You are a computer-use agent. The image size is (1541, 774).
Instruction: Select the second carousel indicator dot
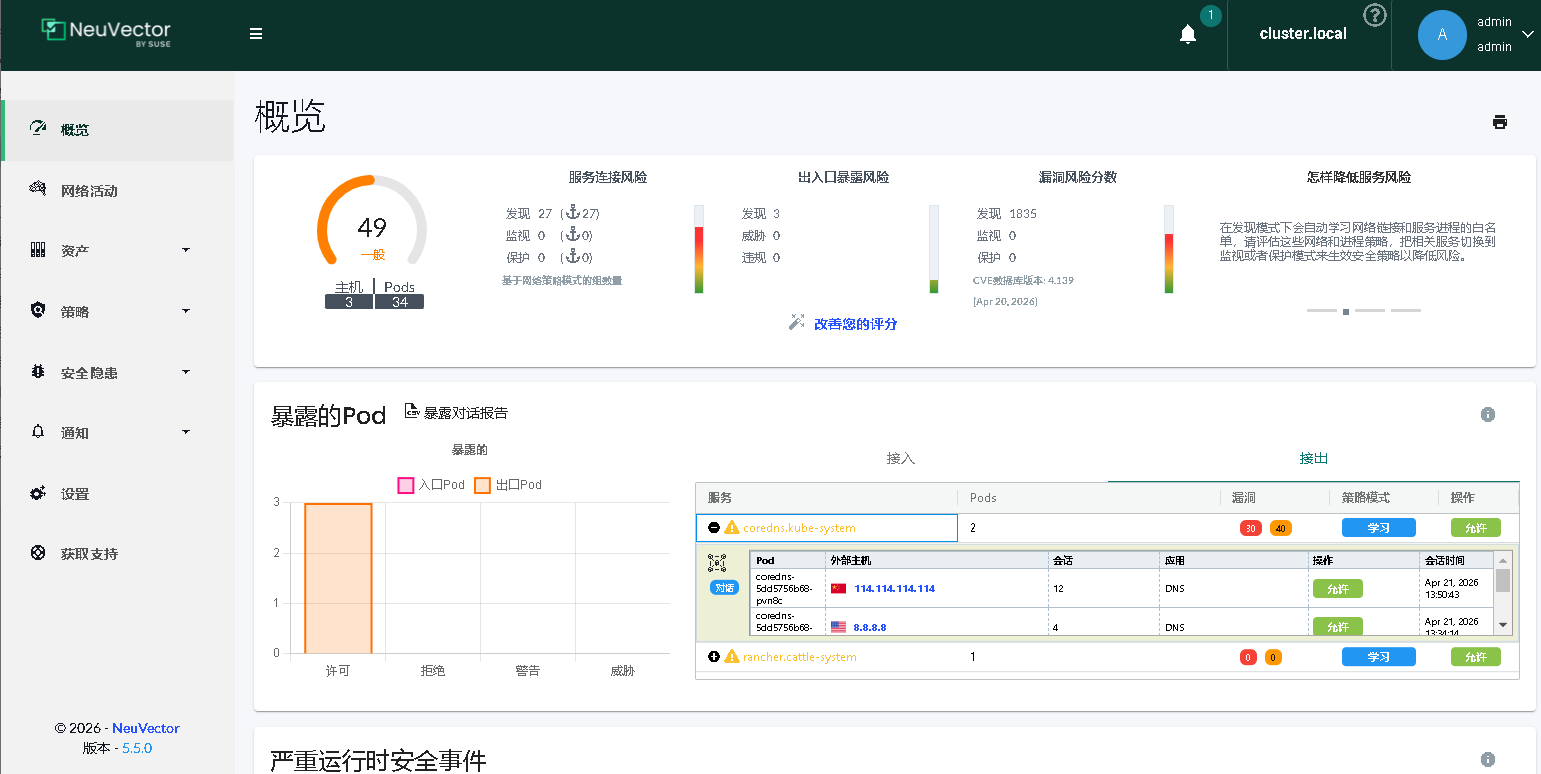[x=1346, y=311]
